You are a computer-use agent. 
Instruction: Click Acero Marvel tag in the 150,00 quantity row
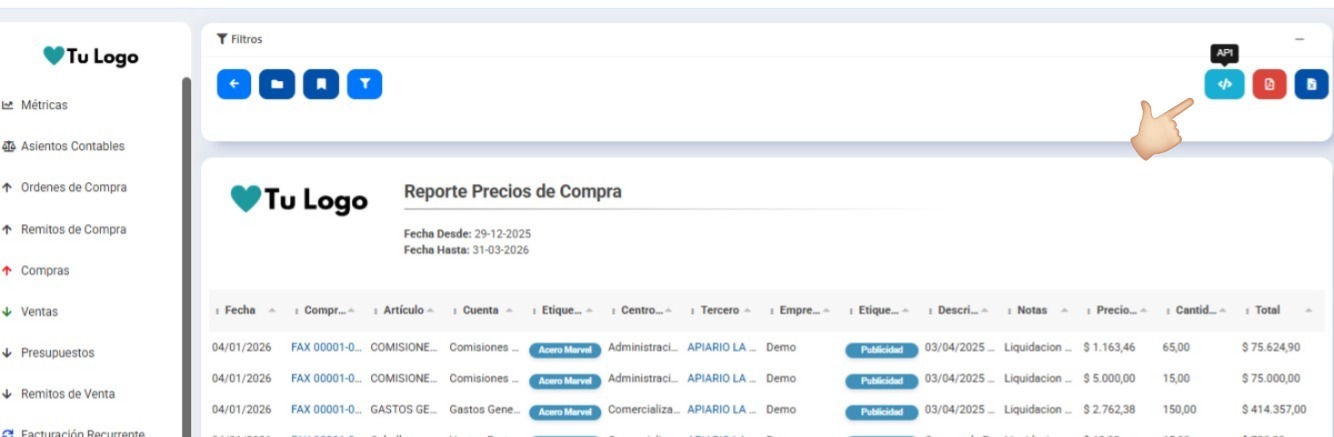coord(565,412)
